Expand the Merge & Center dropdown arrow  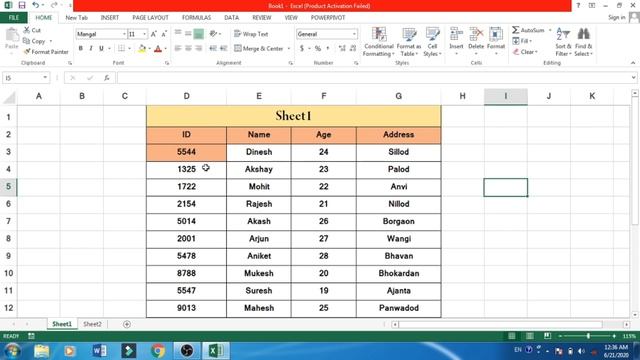click(x=289, y=49)
